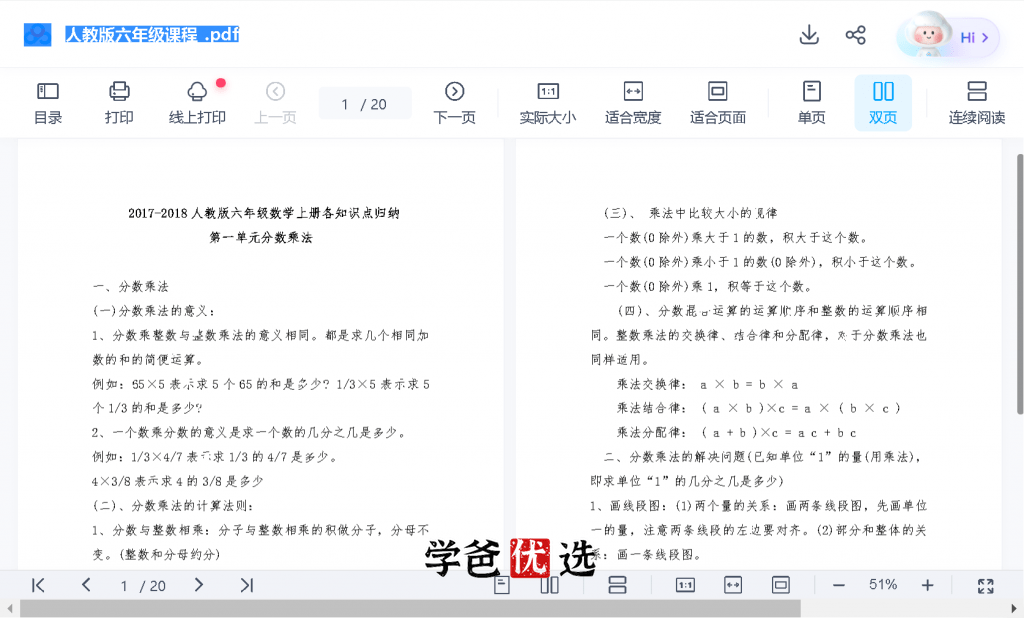The image size is (1024, 618).
Task: Click the horizontal scrollbar right arrow
Action: coord(1014,608)
